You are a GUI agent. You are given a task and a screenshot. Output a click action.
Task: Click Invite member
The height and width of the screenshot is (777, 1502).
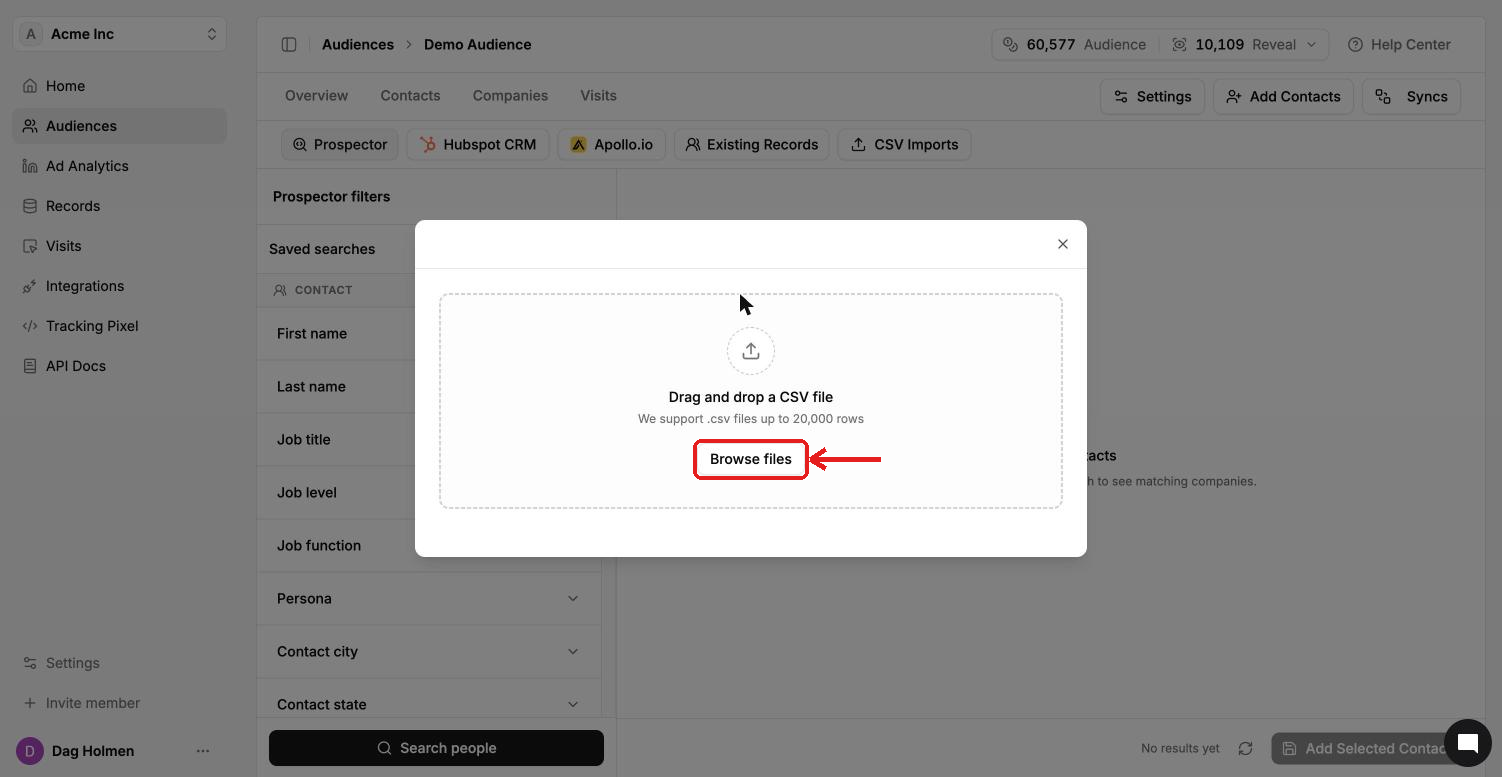[120, 703]
